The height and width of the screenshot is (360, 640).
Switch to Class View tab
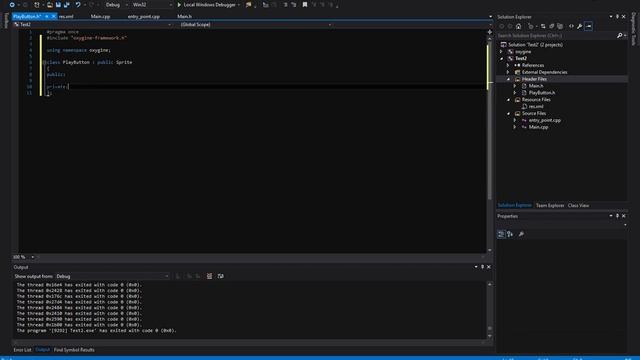(x=578, y=205)
